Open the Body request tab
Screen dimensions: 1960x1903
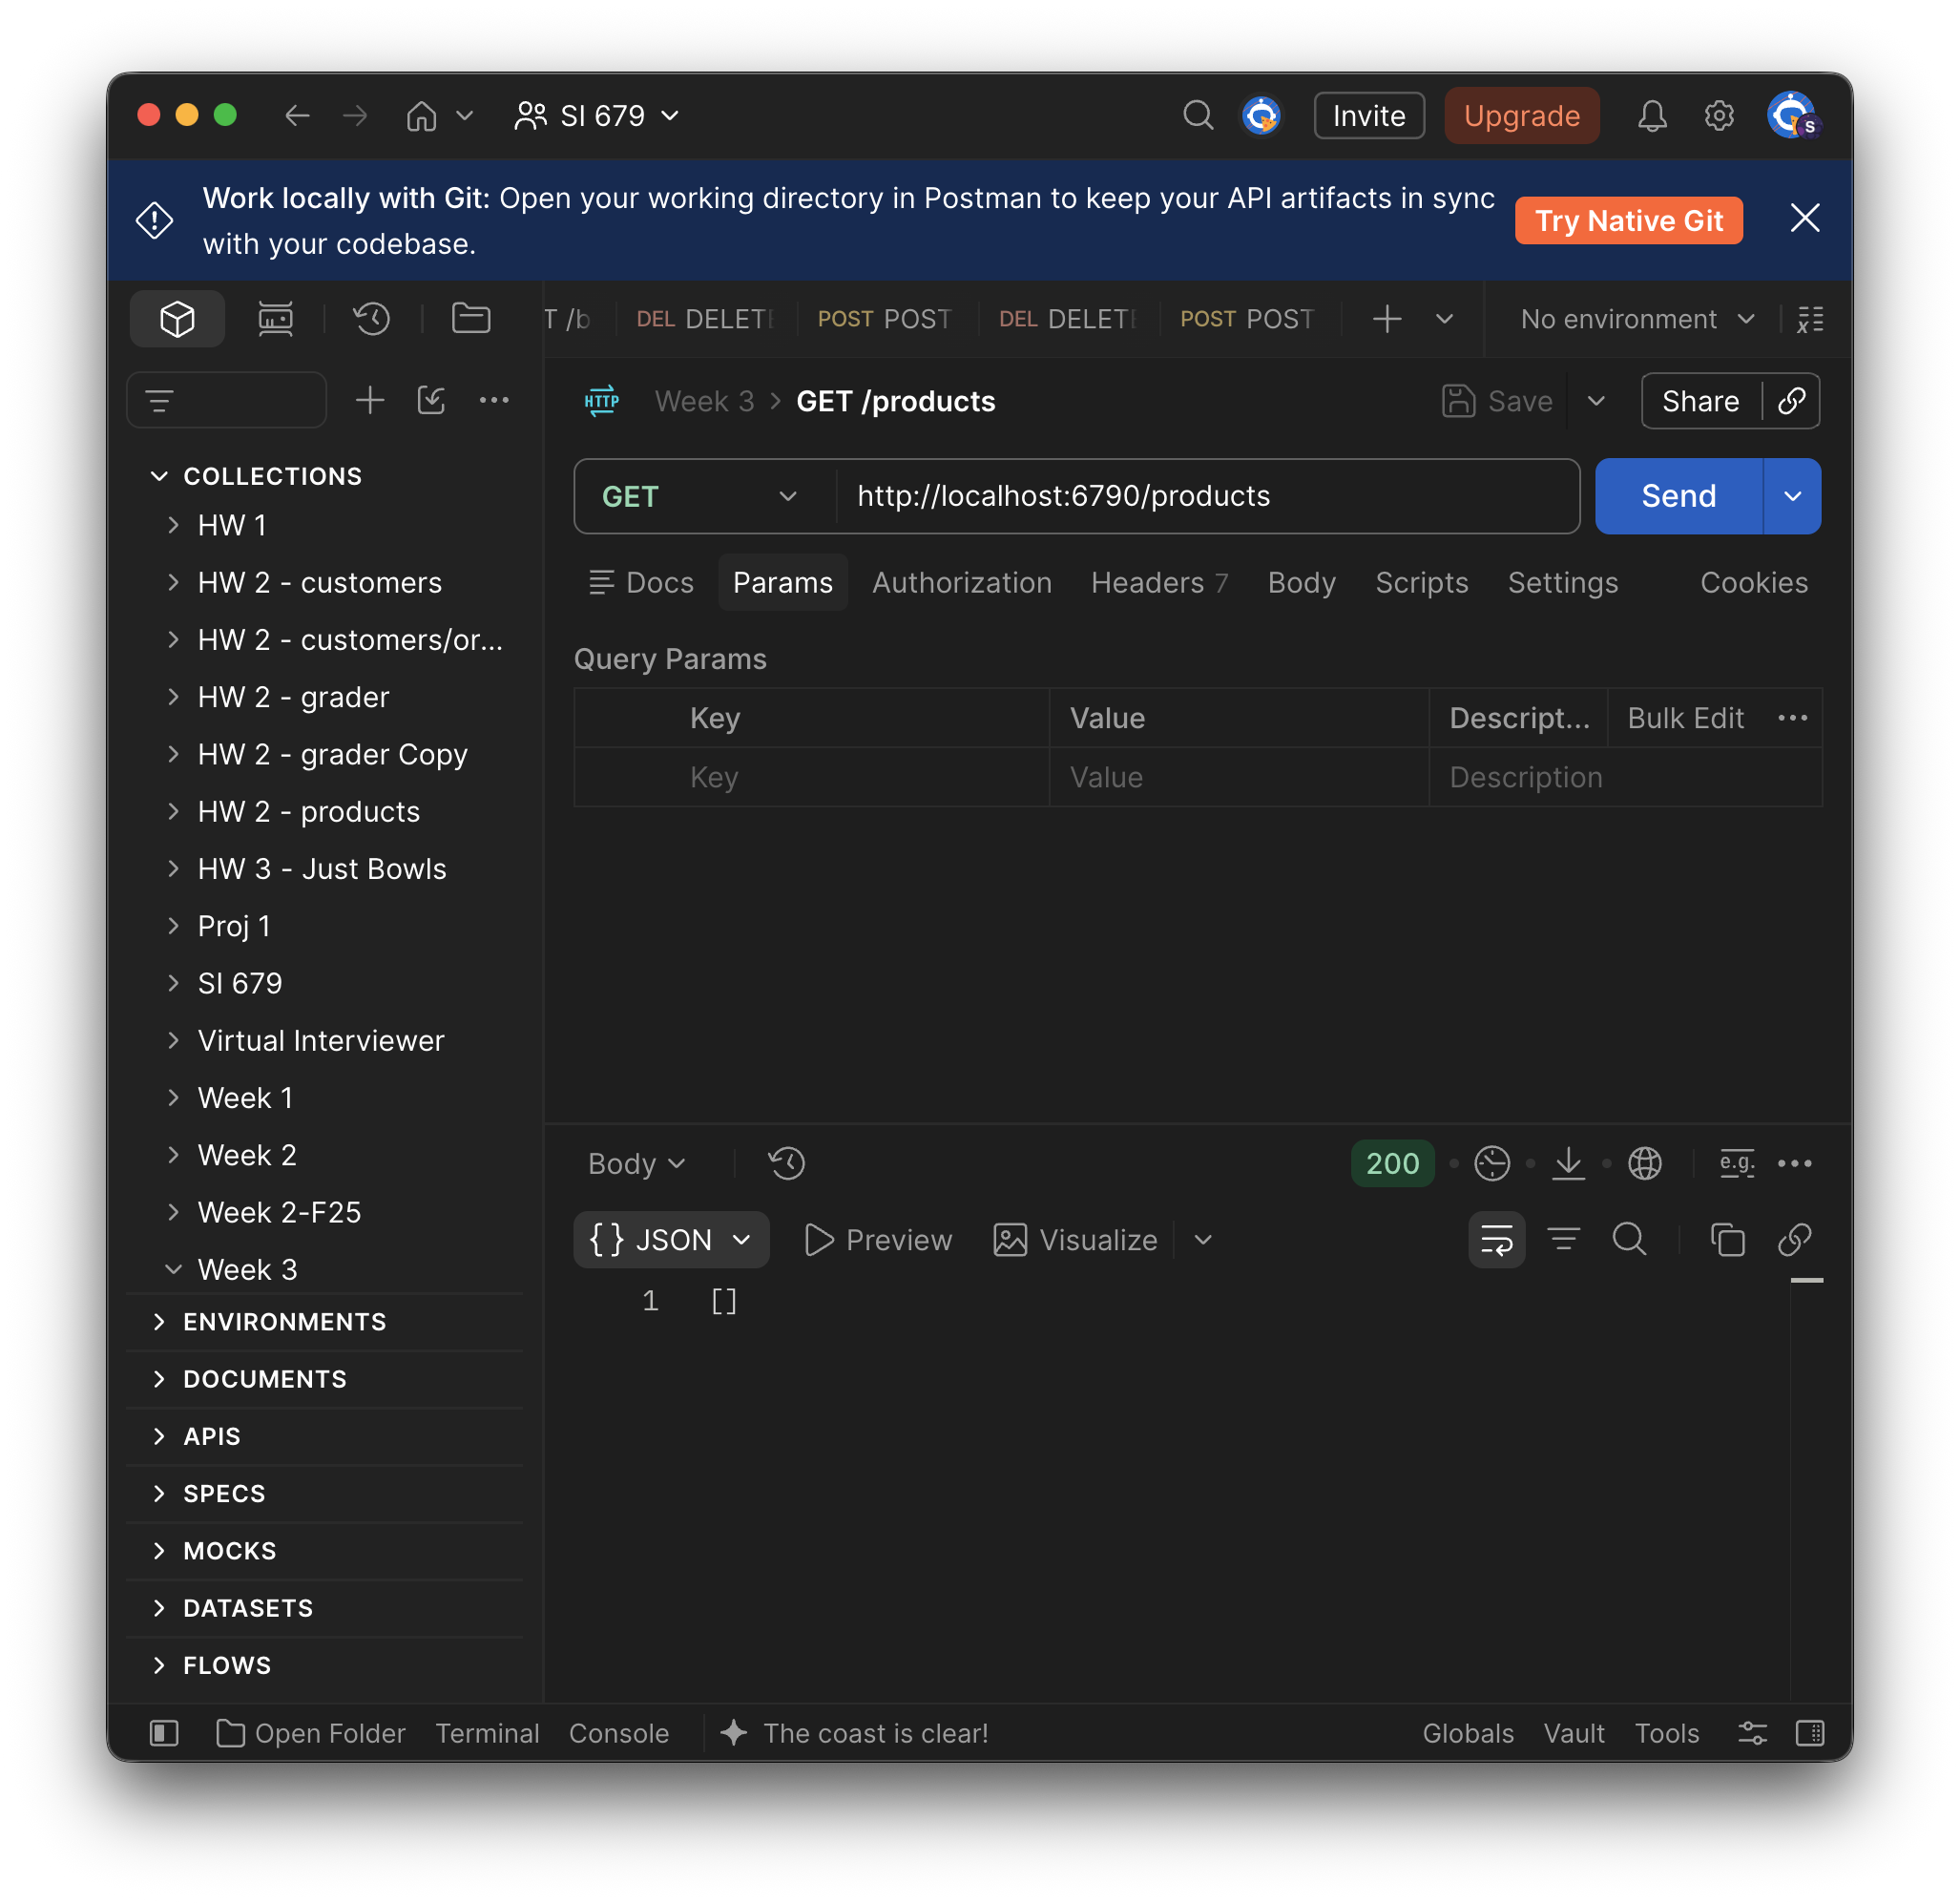tap(1301, 582)
